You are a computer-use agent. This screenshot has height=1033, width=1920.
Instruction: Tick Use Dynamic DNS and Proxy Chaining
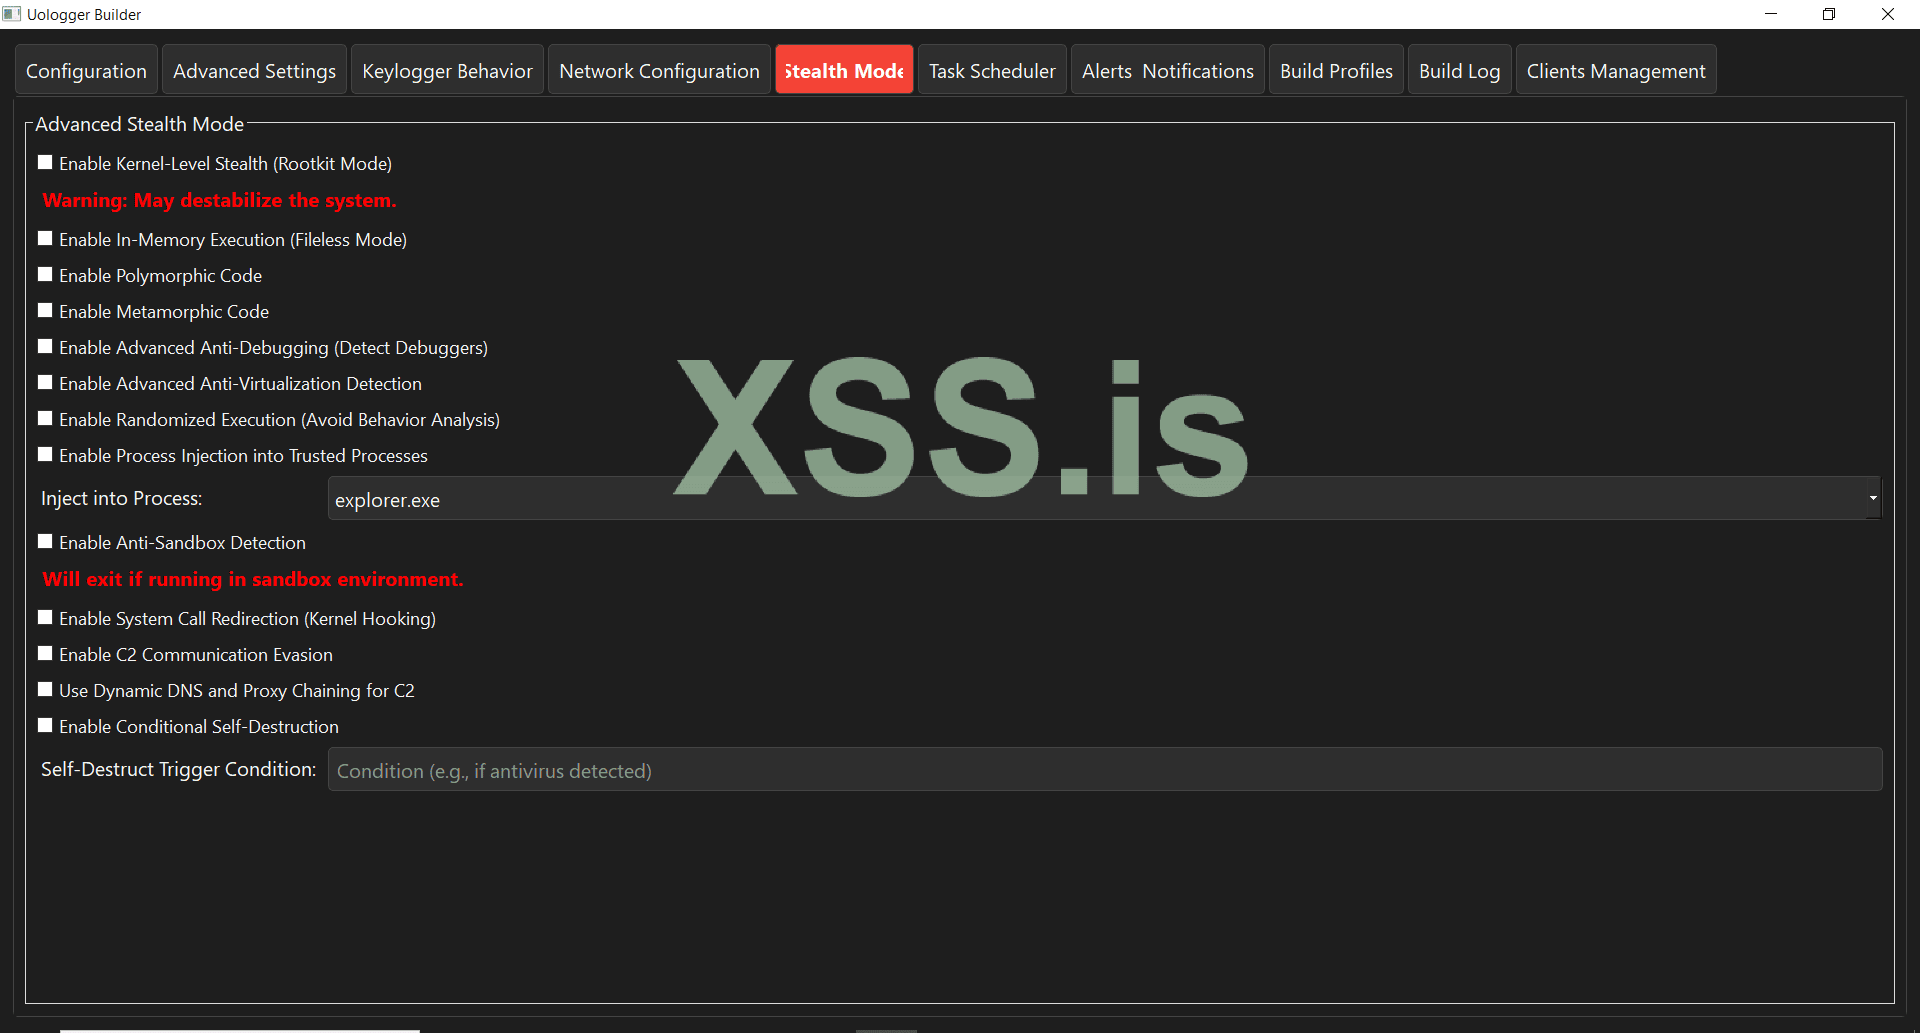(45, 689)
